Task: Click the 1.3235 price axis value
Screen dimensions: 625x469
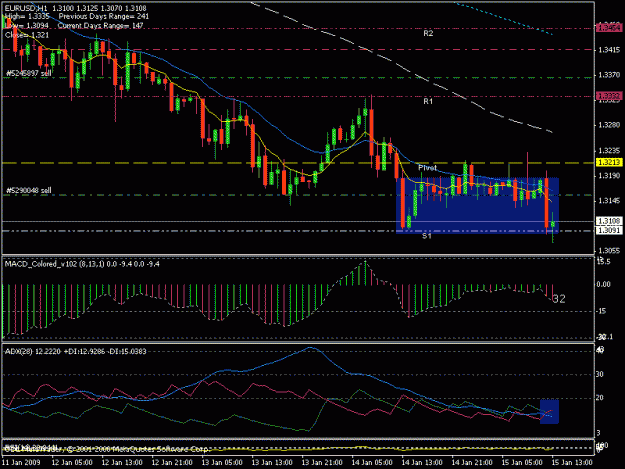Action: click(x=609, y=151)
